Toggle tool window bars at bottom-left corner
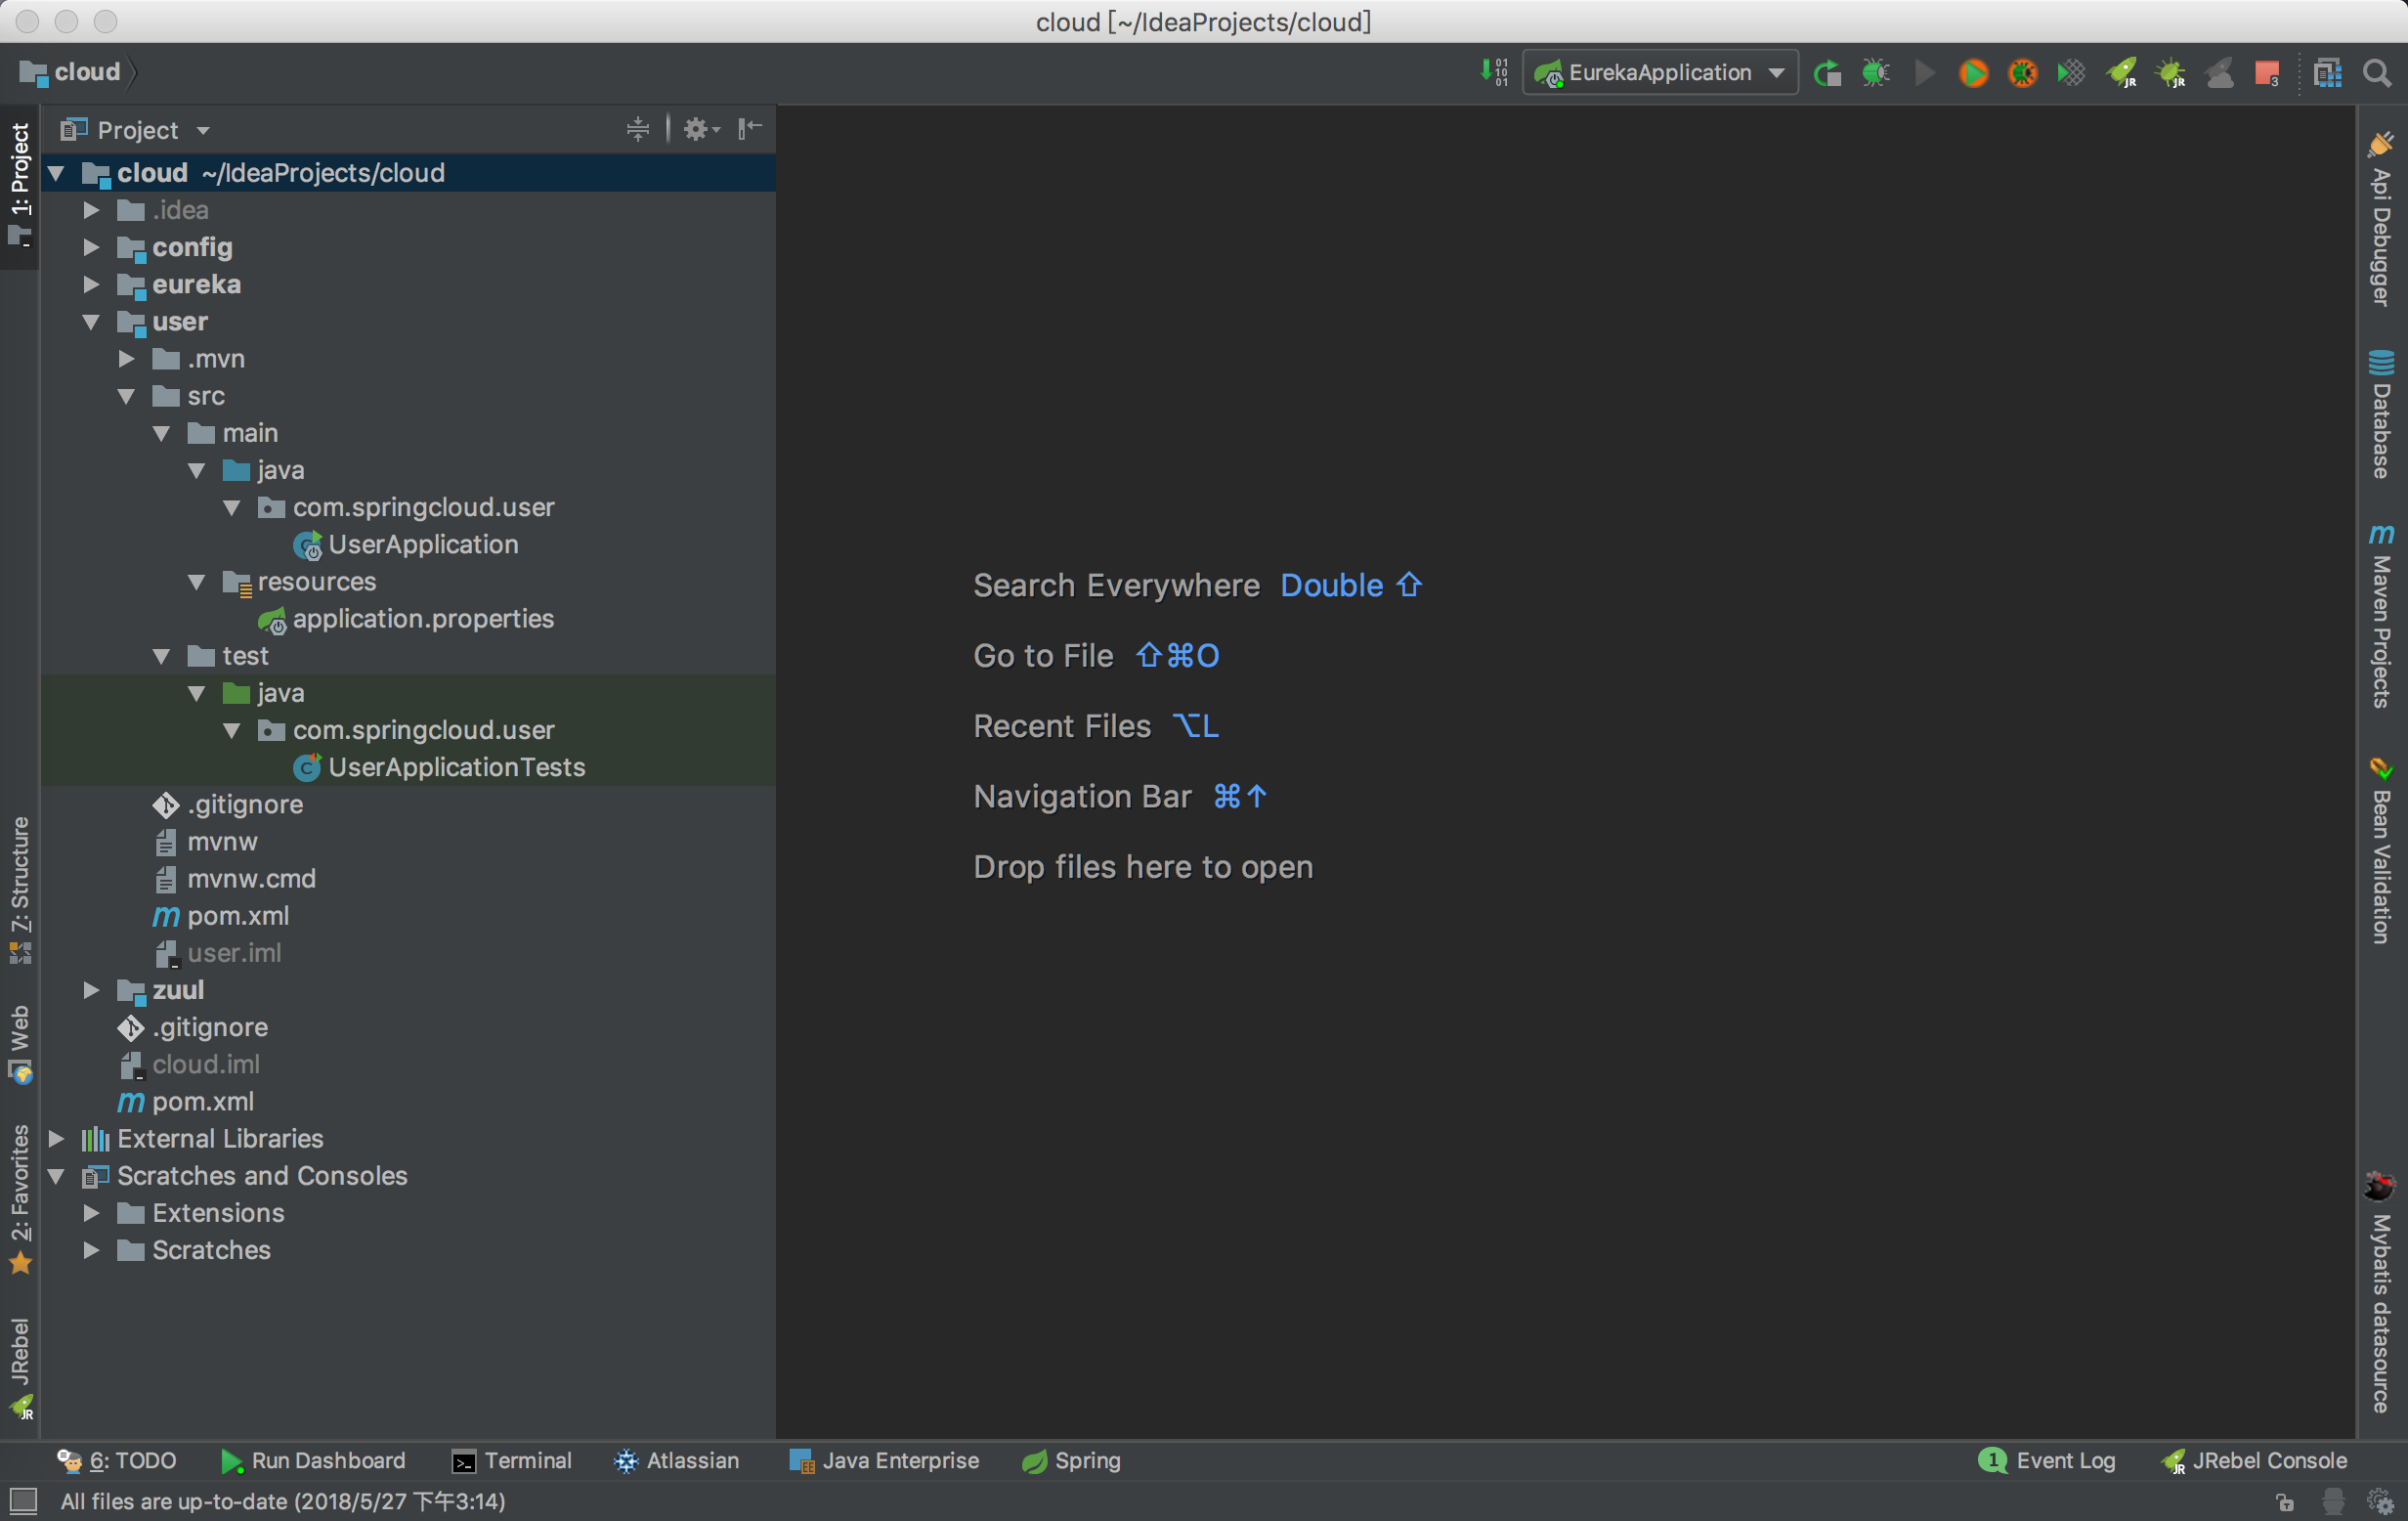 click(x=22, y=1501)
